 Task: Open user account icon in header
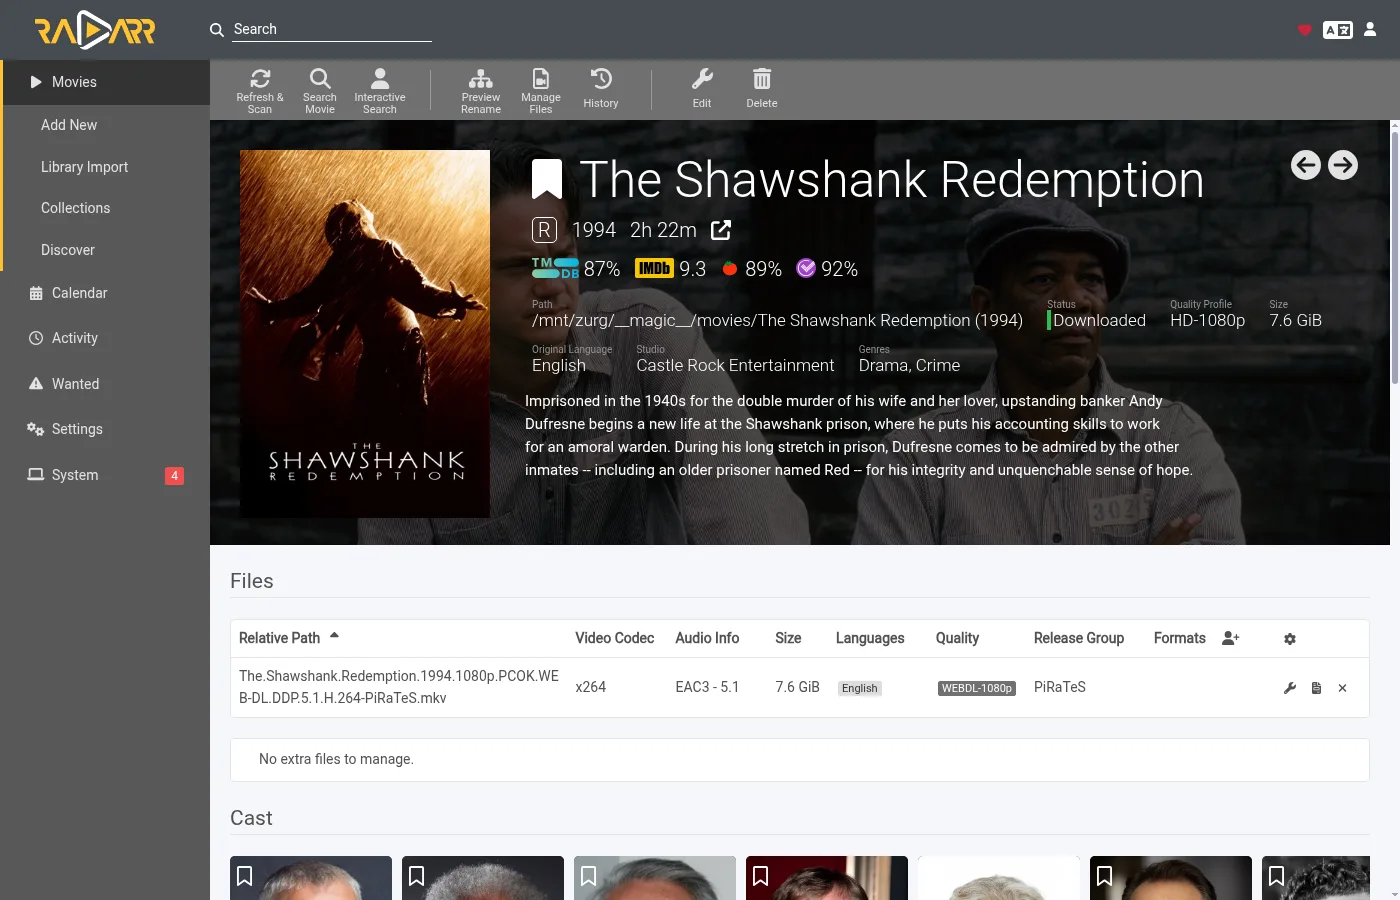pyautogui.click(x=1370, y=29)
